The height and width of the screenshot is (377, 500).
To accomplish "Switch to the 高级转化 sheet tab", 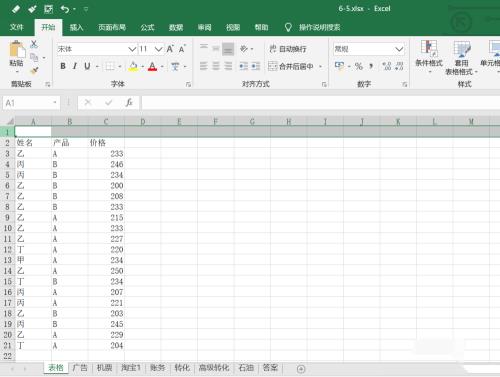I will point(214,368).
